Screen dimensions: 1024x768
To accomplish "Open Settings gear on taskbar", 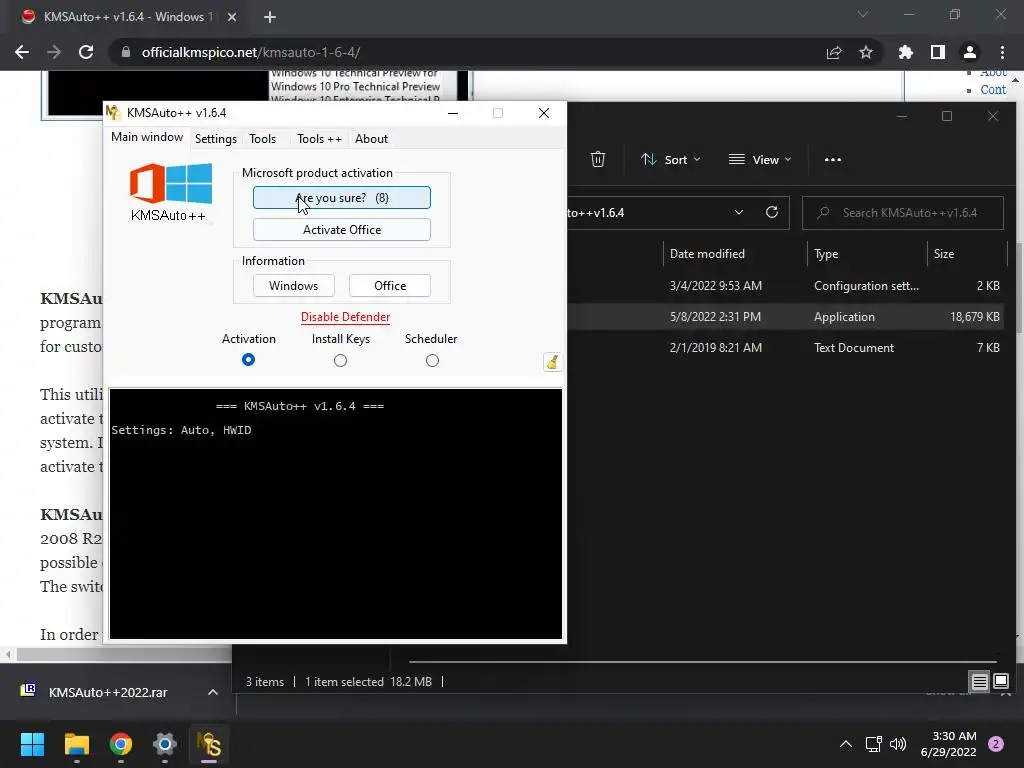I will tap(165, 744).
